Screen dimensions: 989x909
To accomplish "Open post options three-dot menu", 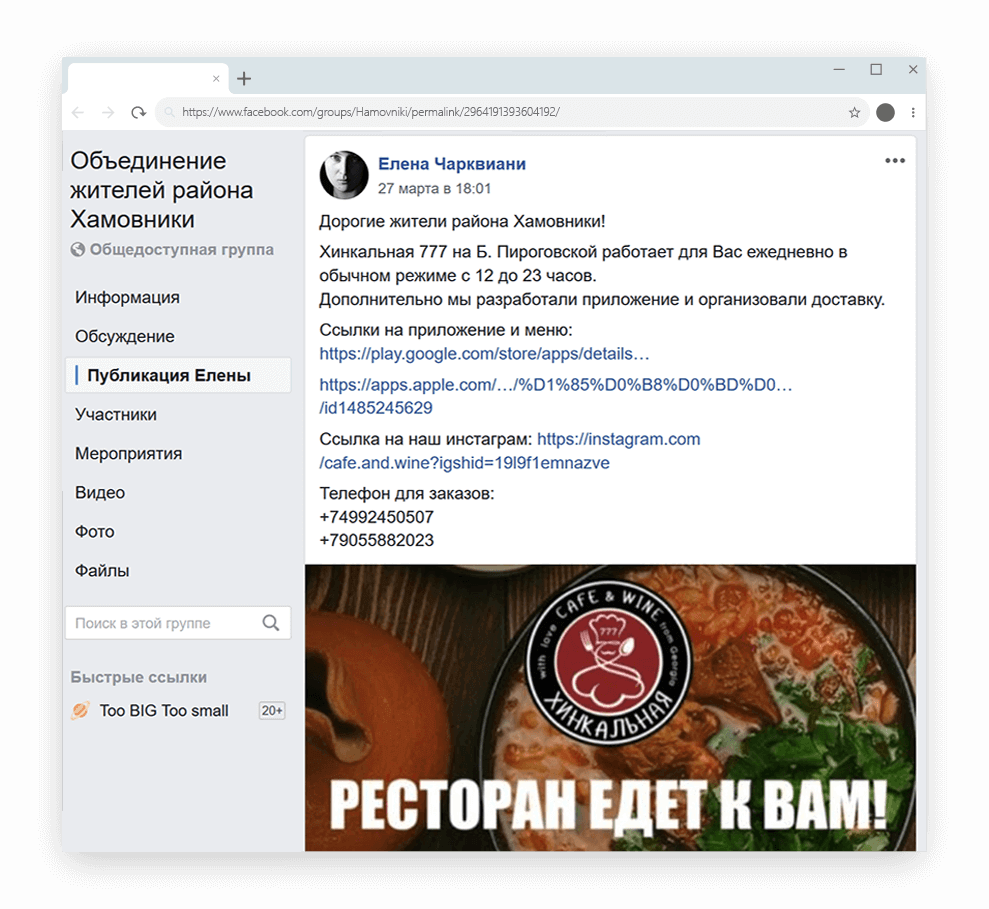I will [895, 161].
